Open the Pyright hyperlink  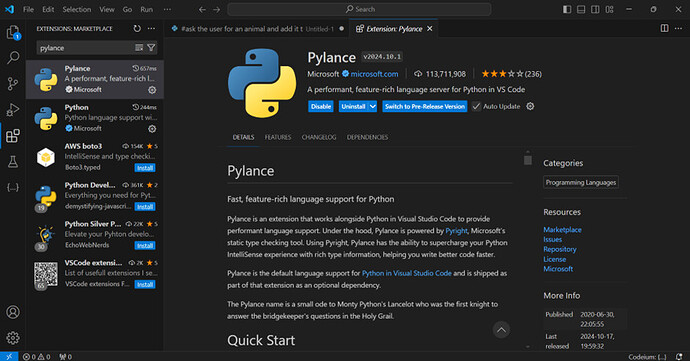(x=456, y=231)
